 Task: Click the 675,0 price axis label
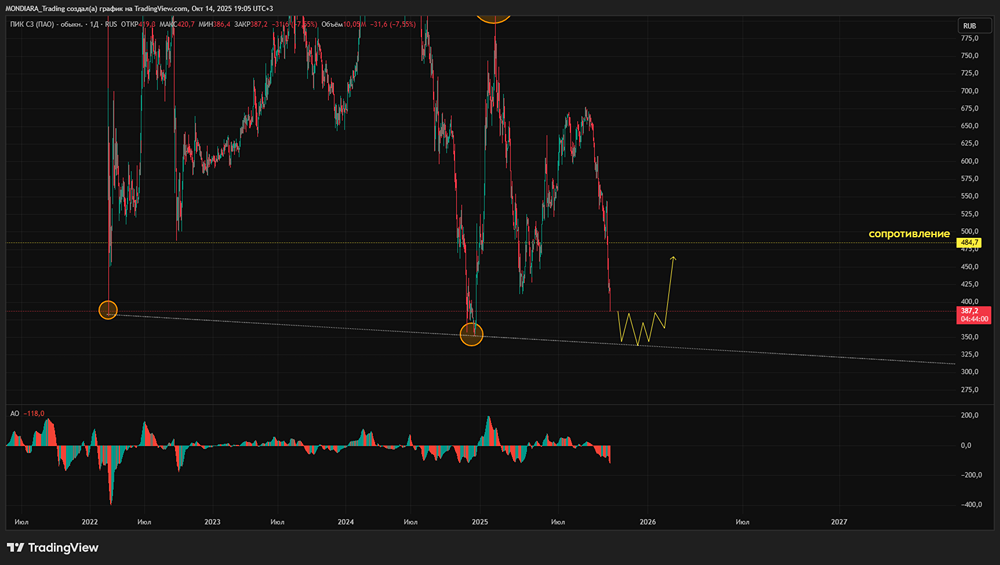coord(969,108)
